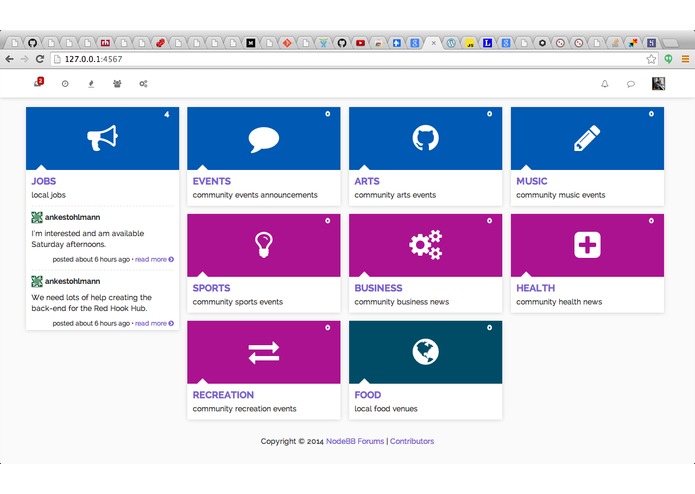
Task: Open the FOOD category title
Action: click(x=367, y=395)
